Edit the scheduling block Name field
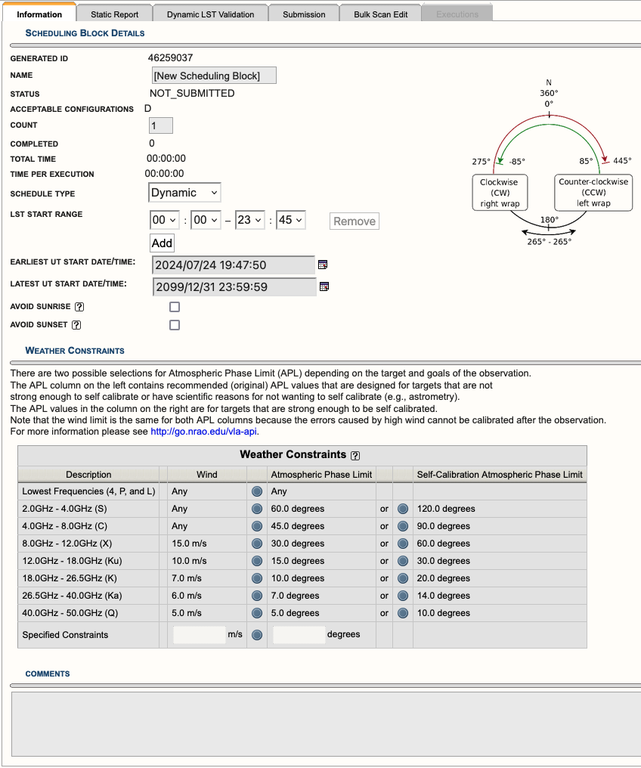This screenshot has height=768, width=641. click(x=214, y=75)
